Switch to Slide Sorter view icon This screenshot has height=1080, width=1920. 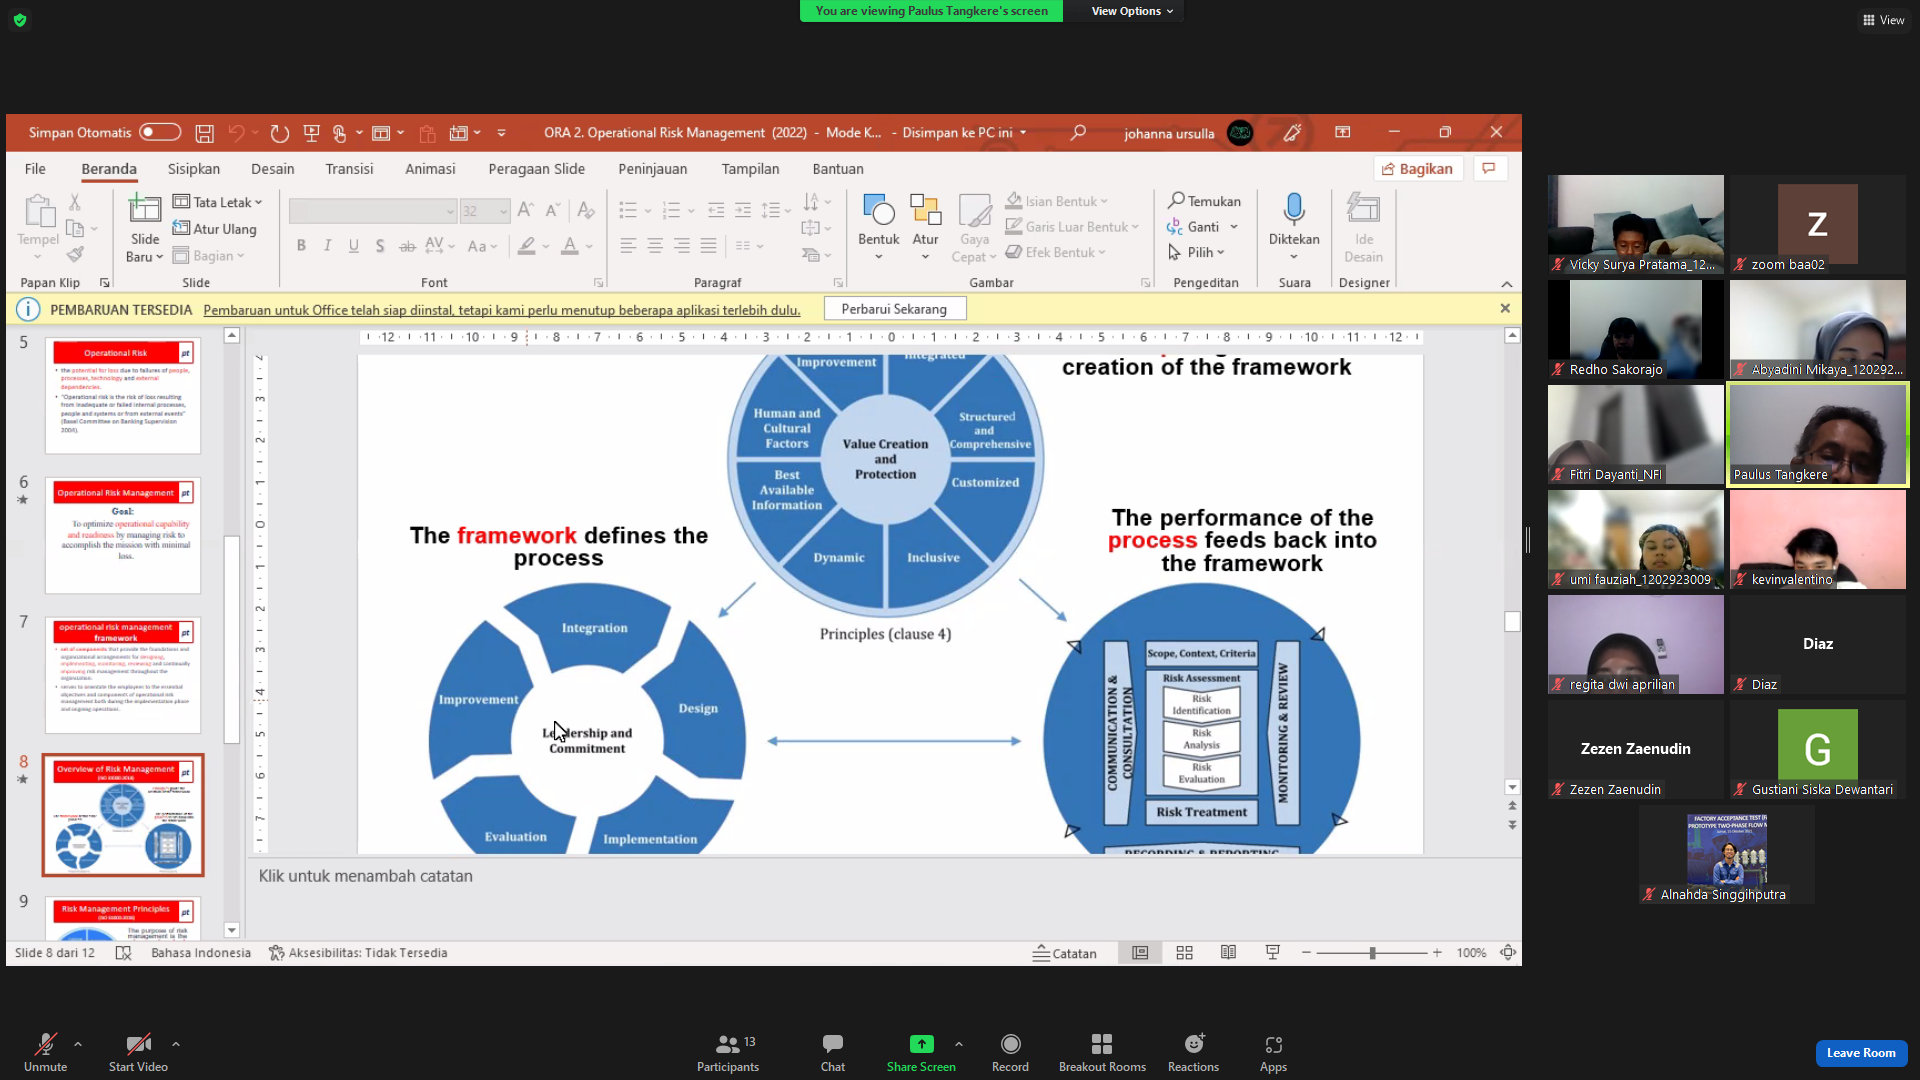coord(1184,953)
